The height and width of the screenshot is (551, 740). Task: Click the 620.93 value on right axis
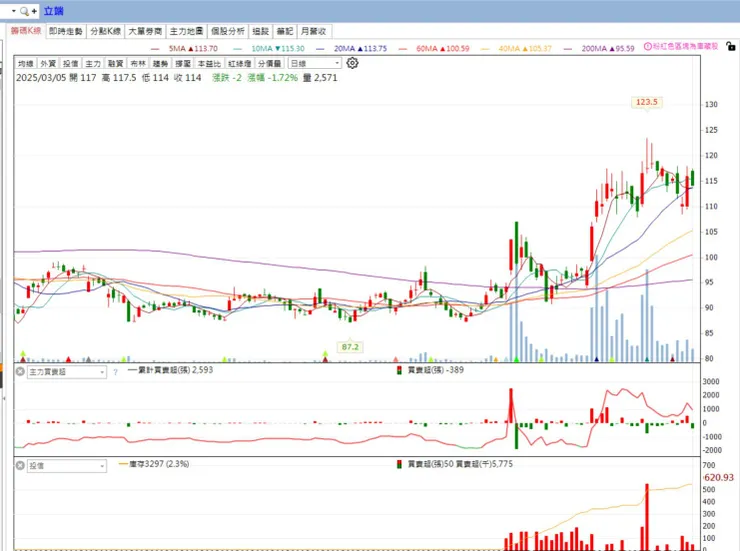pyautogui.click(x=719, y=477)
